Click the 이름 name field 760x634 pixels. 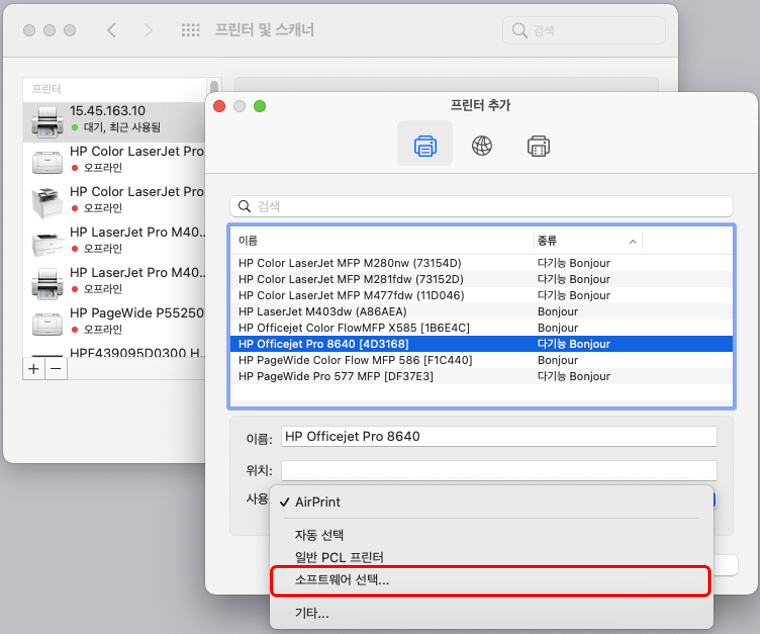pyautogui.click(x=499, y=437)
